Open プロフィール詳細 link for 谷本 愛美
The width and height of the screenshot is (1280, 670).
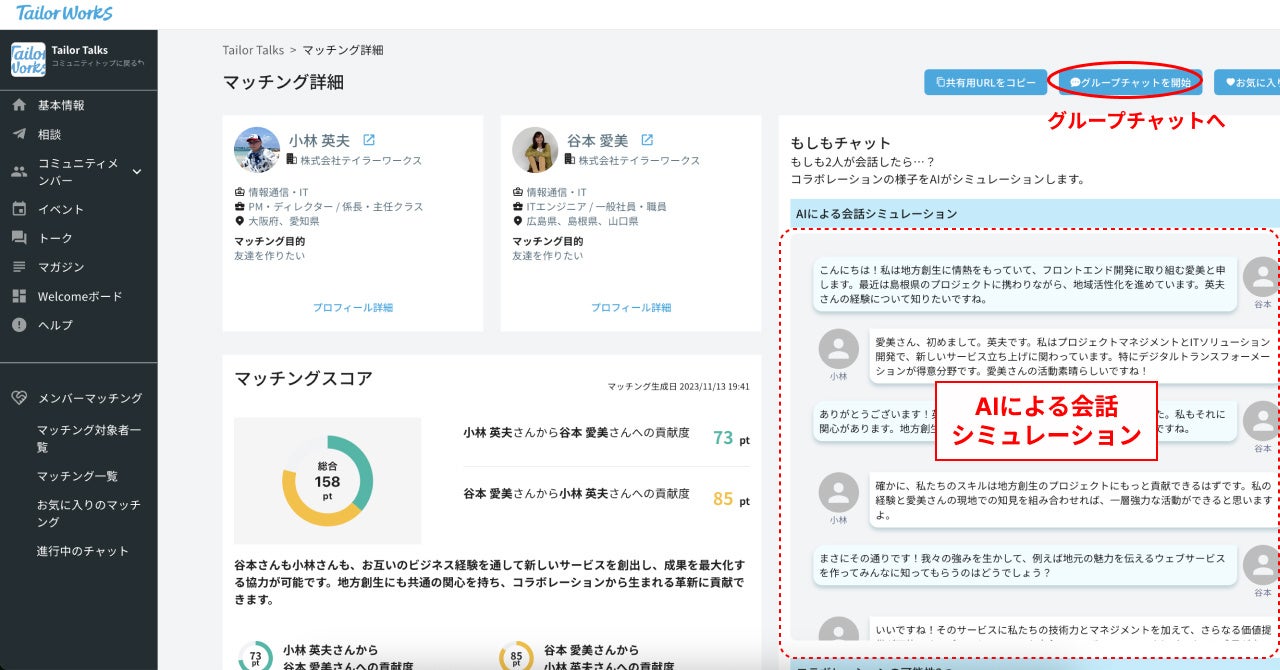tap(631, 307)
